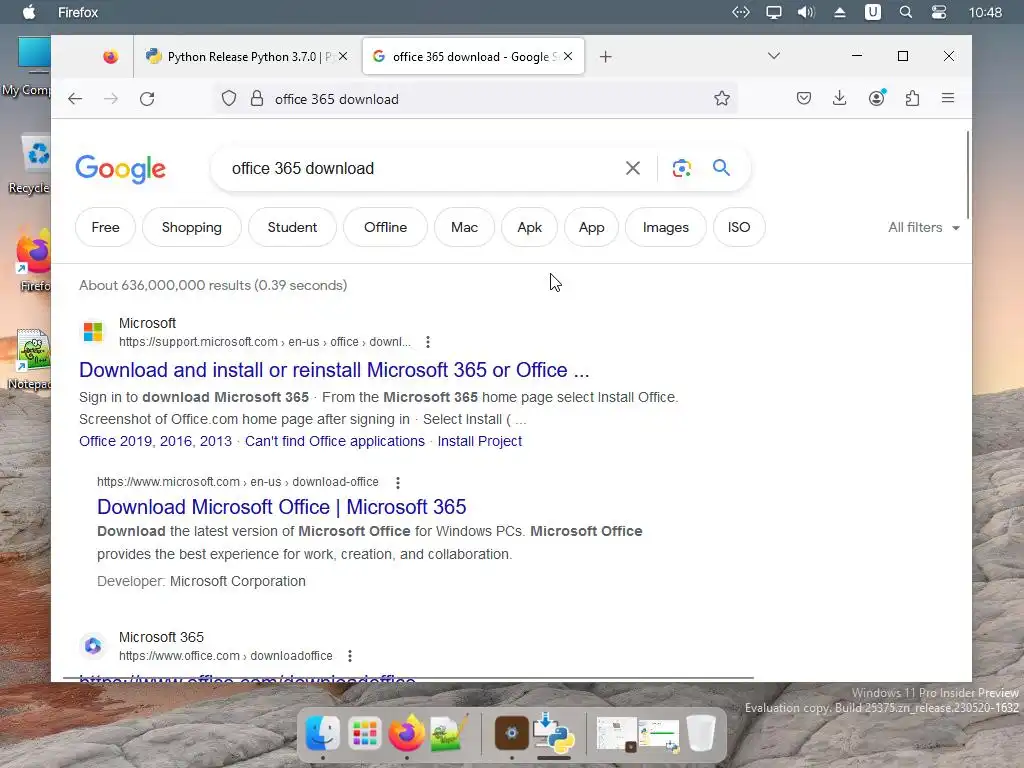Open Control Center in the menu bar
Screen dimensions: 1024x768
point(939,12)
